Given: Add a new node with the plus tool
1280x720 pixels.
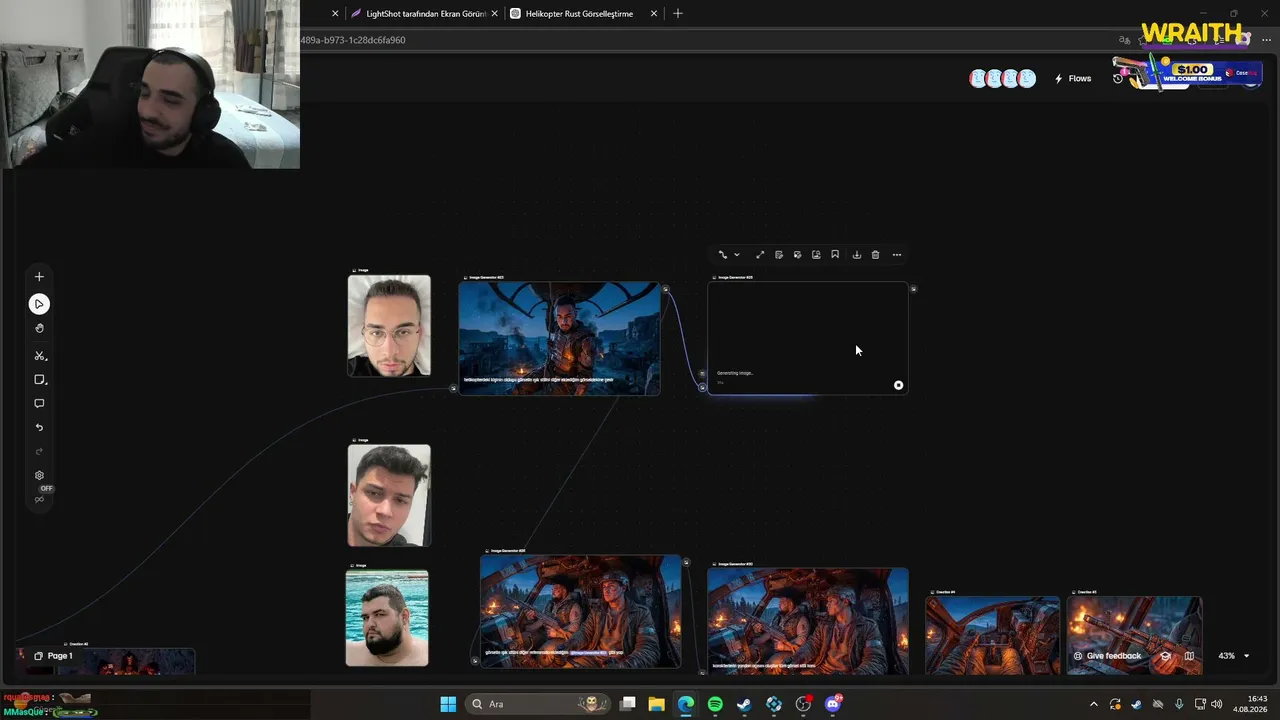Looking at the screenshot, I should 39,277.
